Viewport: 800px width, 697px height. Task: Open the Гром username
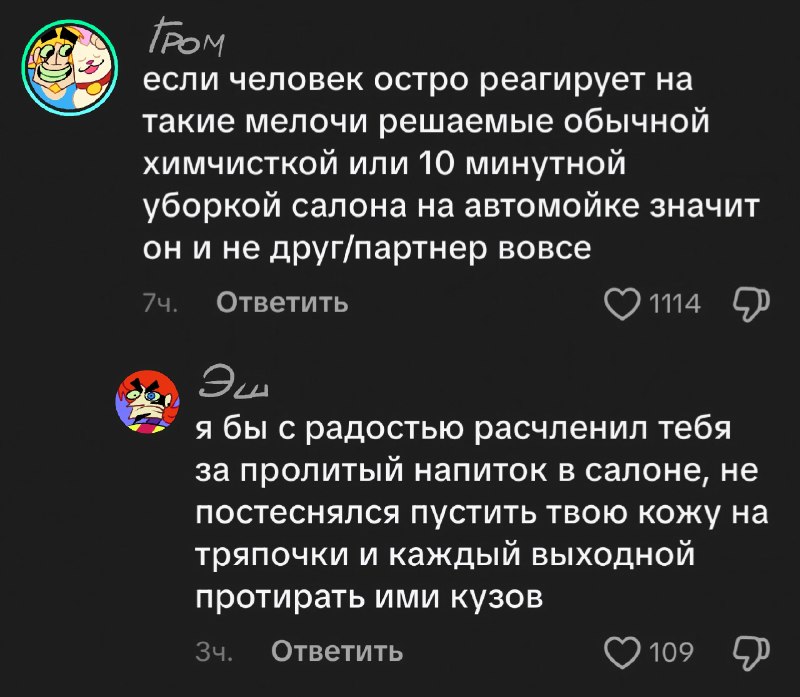(187, 37)
